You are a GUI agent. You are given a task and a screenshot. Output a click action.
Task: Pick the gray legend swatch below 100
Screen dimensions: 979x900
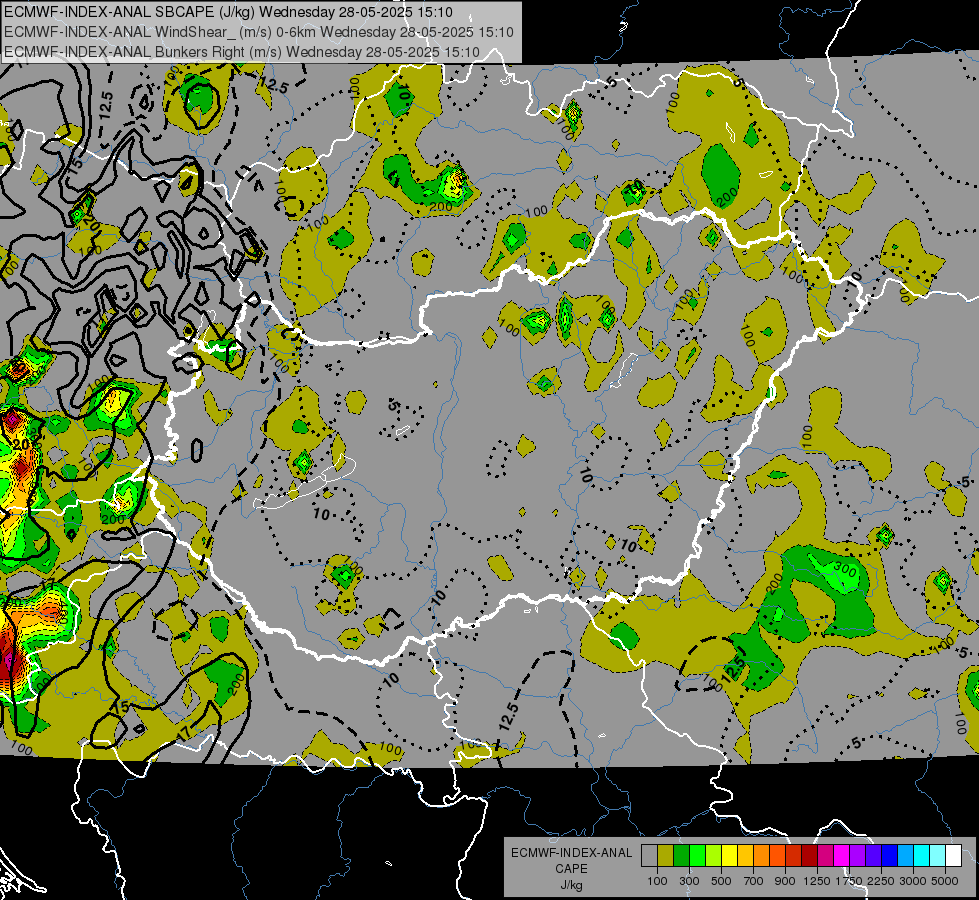(649, 856)
